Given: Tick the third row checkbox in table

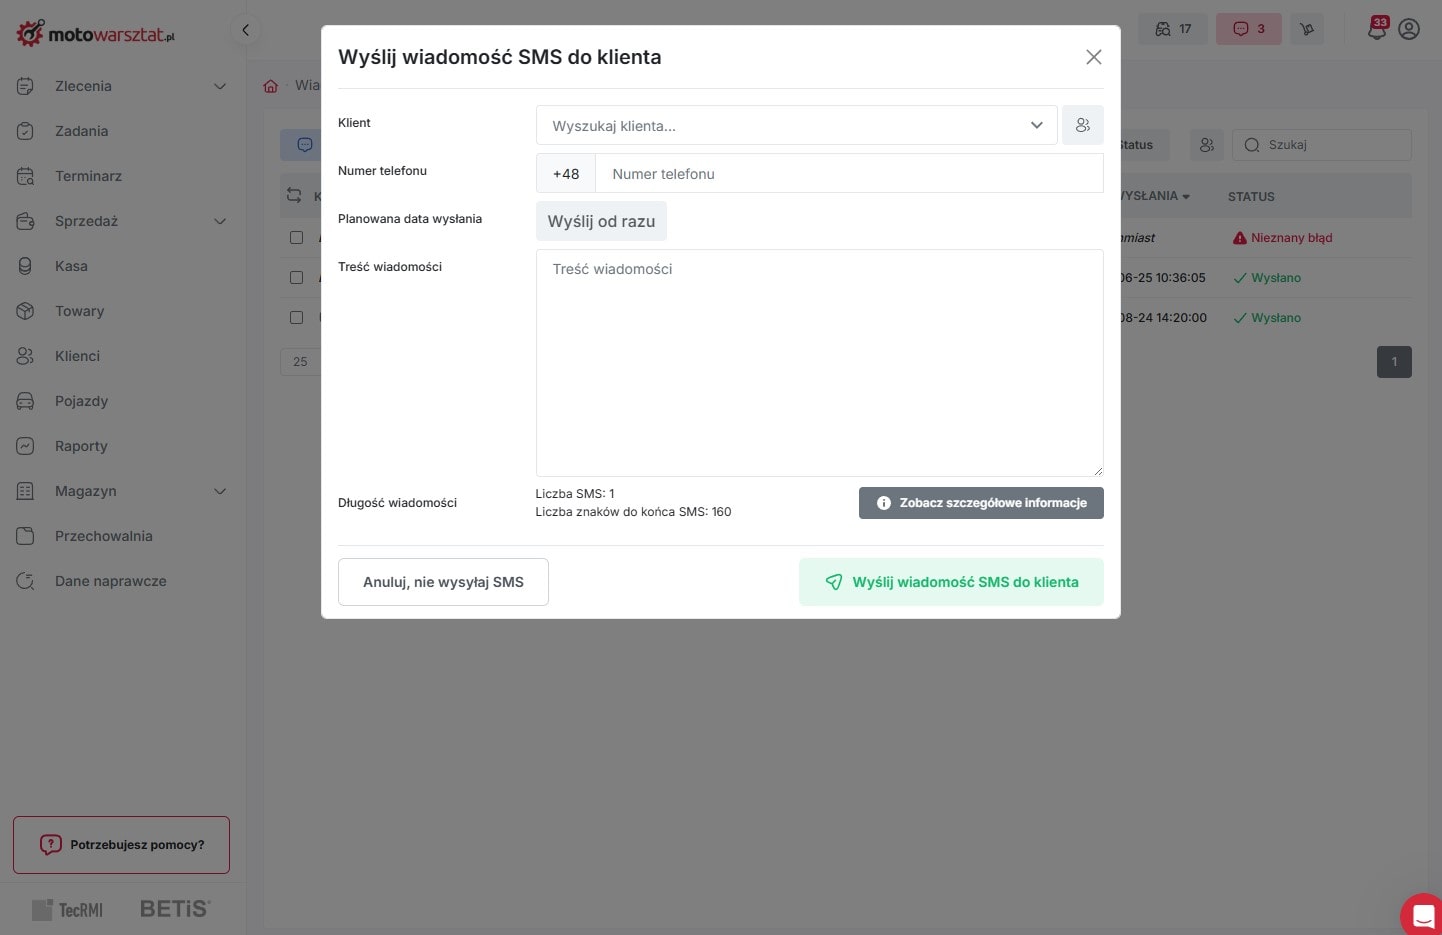Looking at the screenshot, I should (296, 318).
